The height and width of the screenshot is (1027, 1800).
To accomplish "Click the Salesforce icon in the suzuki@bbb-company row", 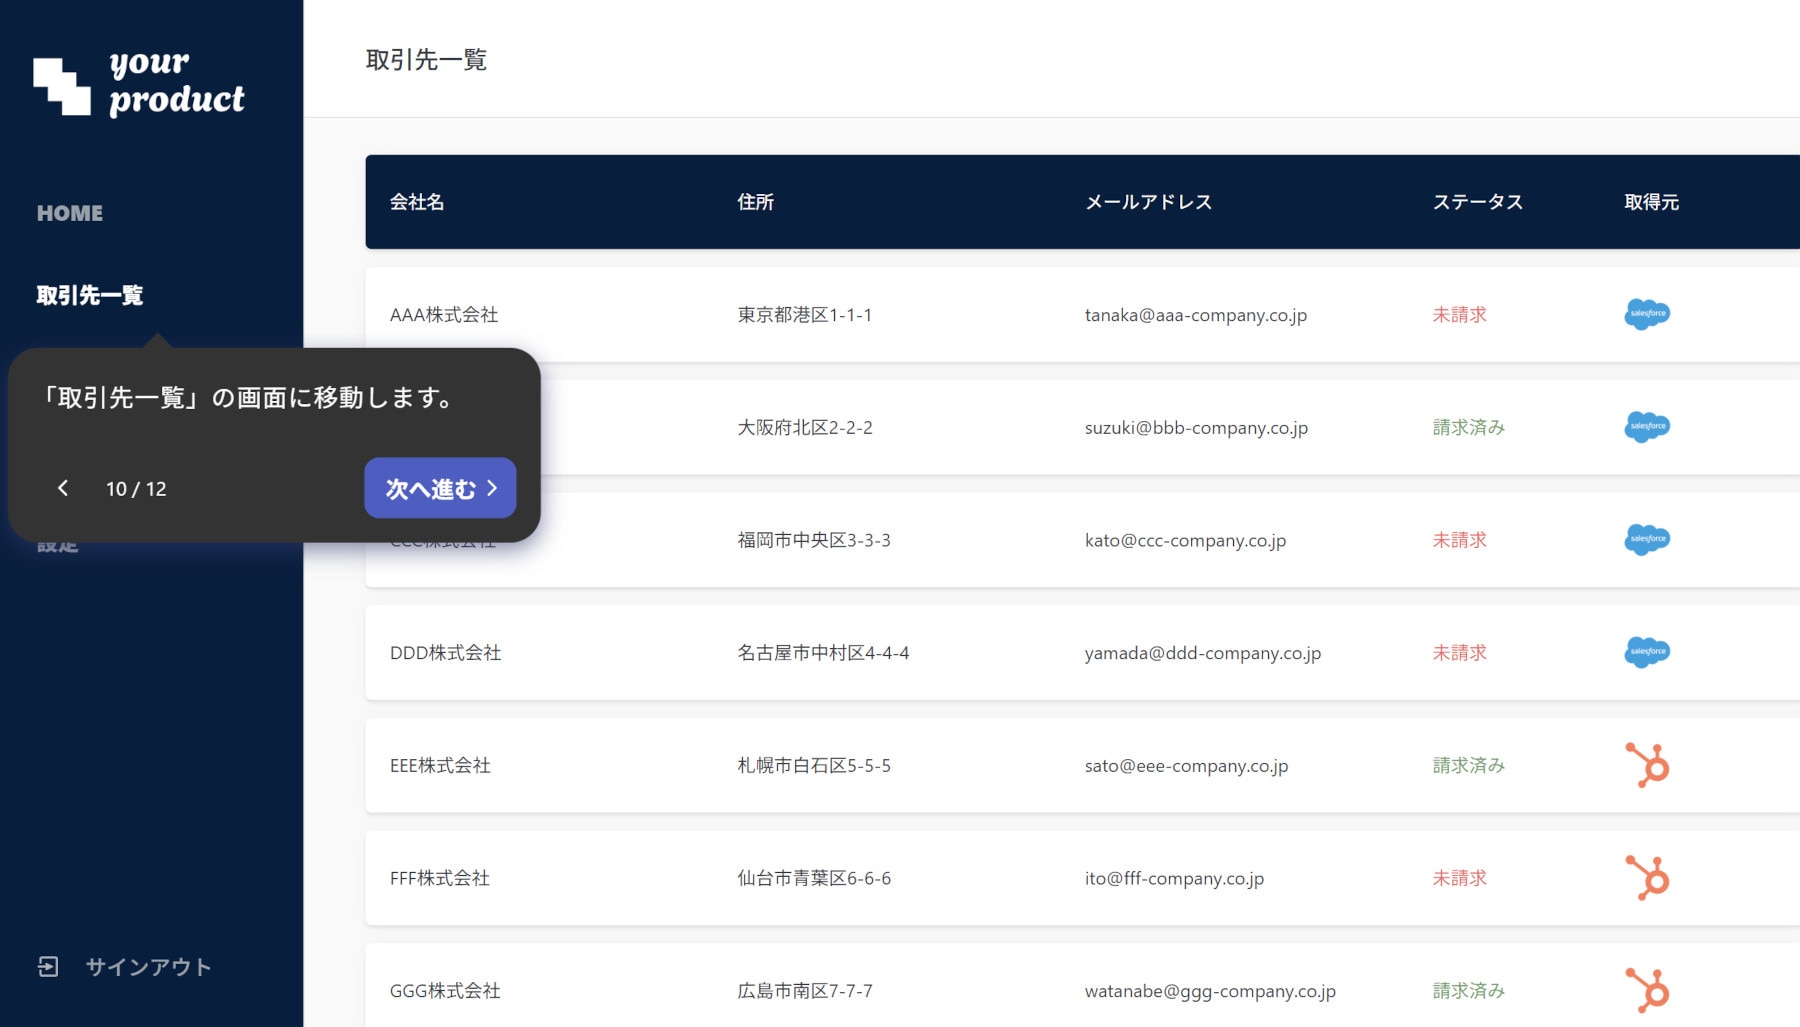I will 1646,427.
